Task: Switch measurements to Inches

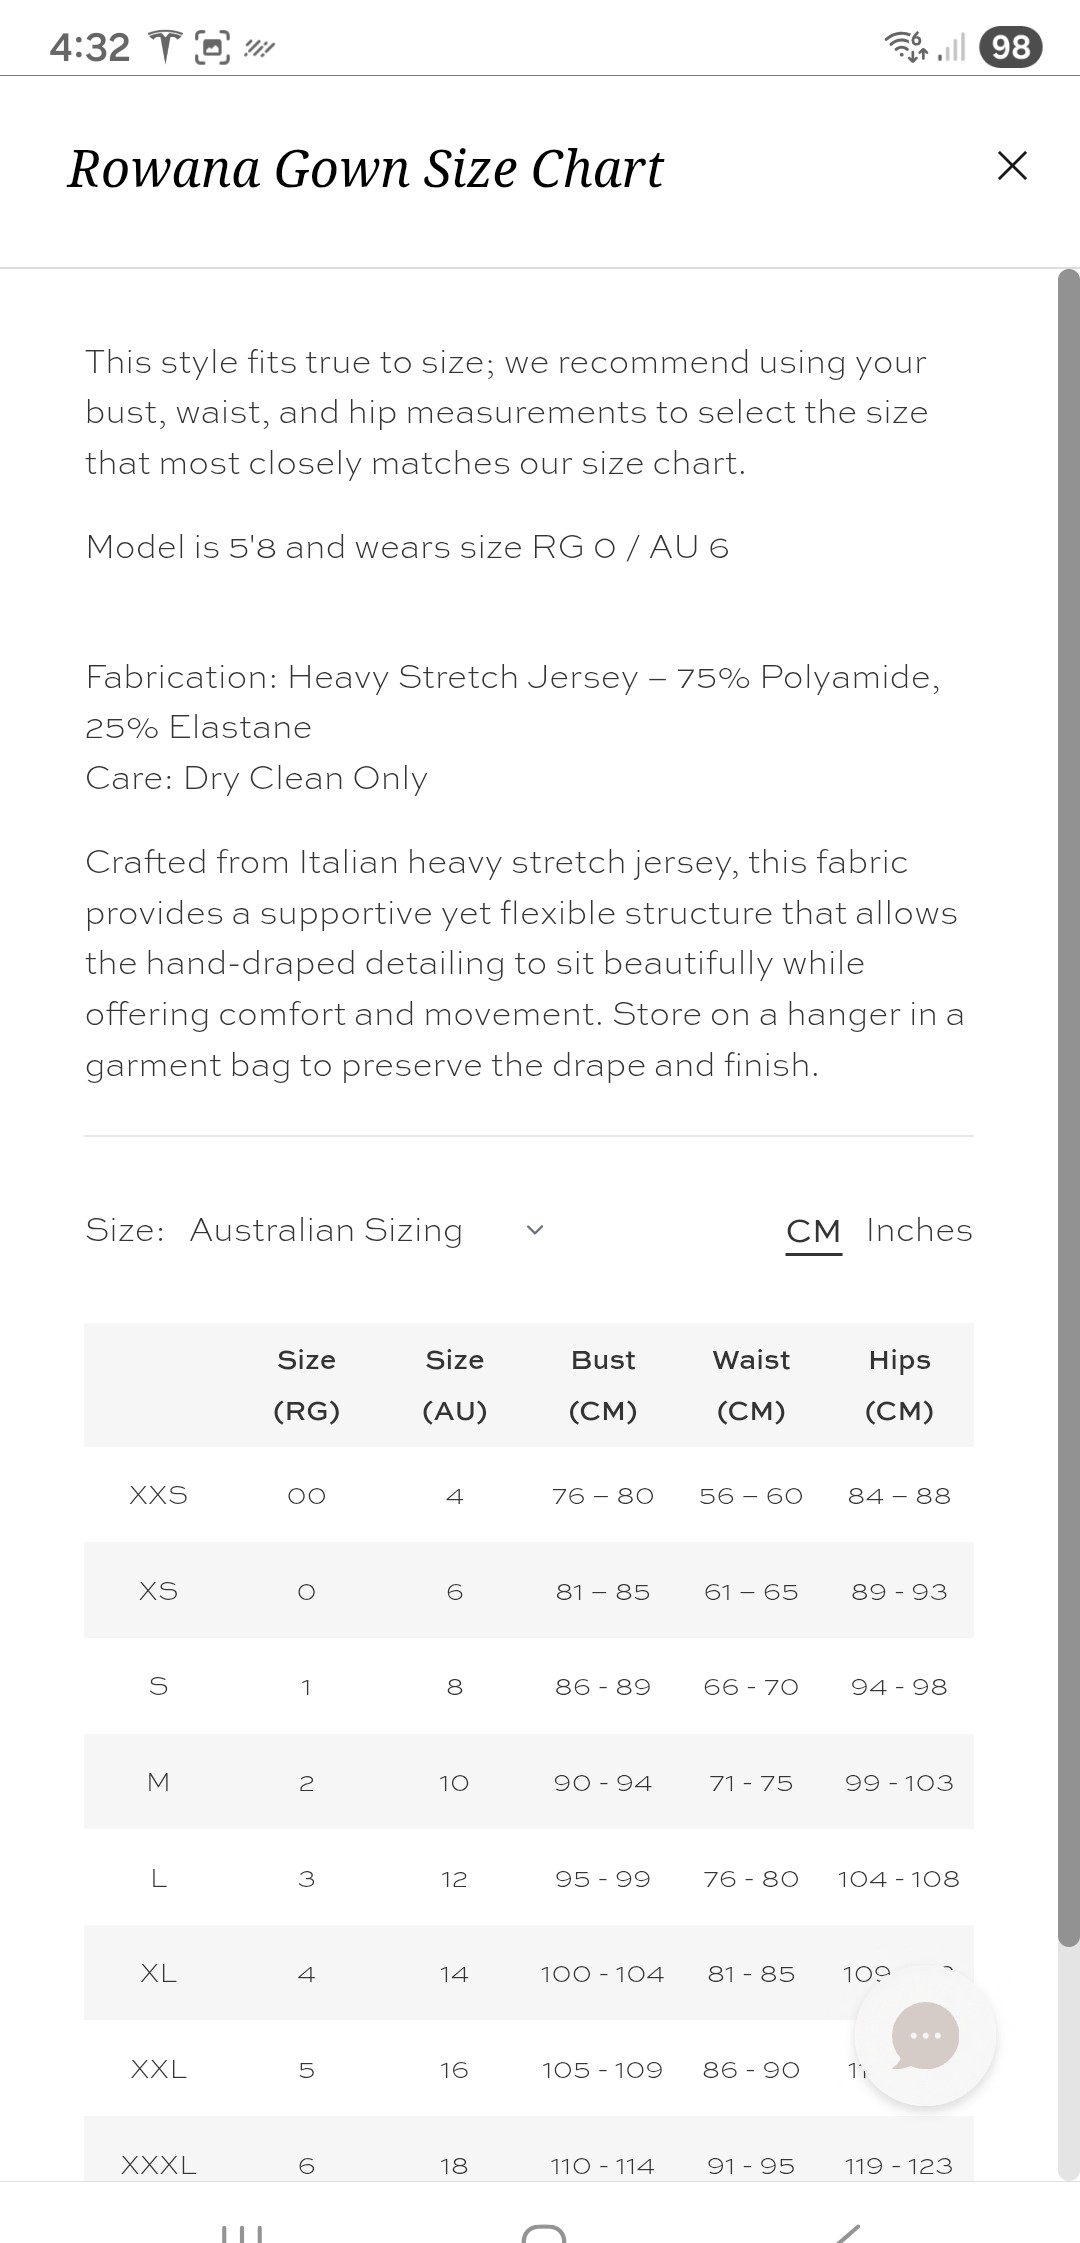Action: (919, 1230)
